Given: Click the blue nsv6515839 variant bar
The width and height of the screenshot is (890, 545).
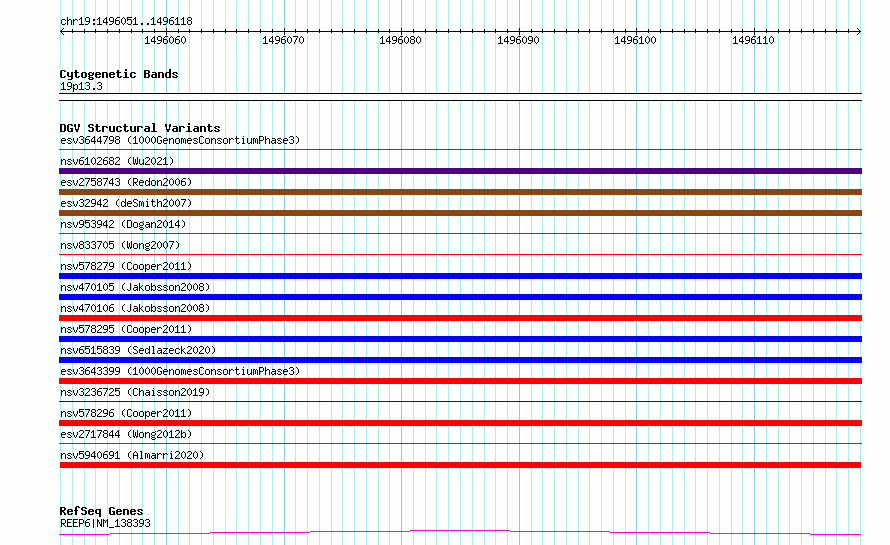Looking at the screenshot, I should tap(460, 360).
